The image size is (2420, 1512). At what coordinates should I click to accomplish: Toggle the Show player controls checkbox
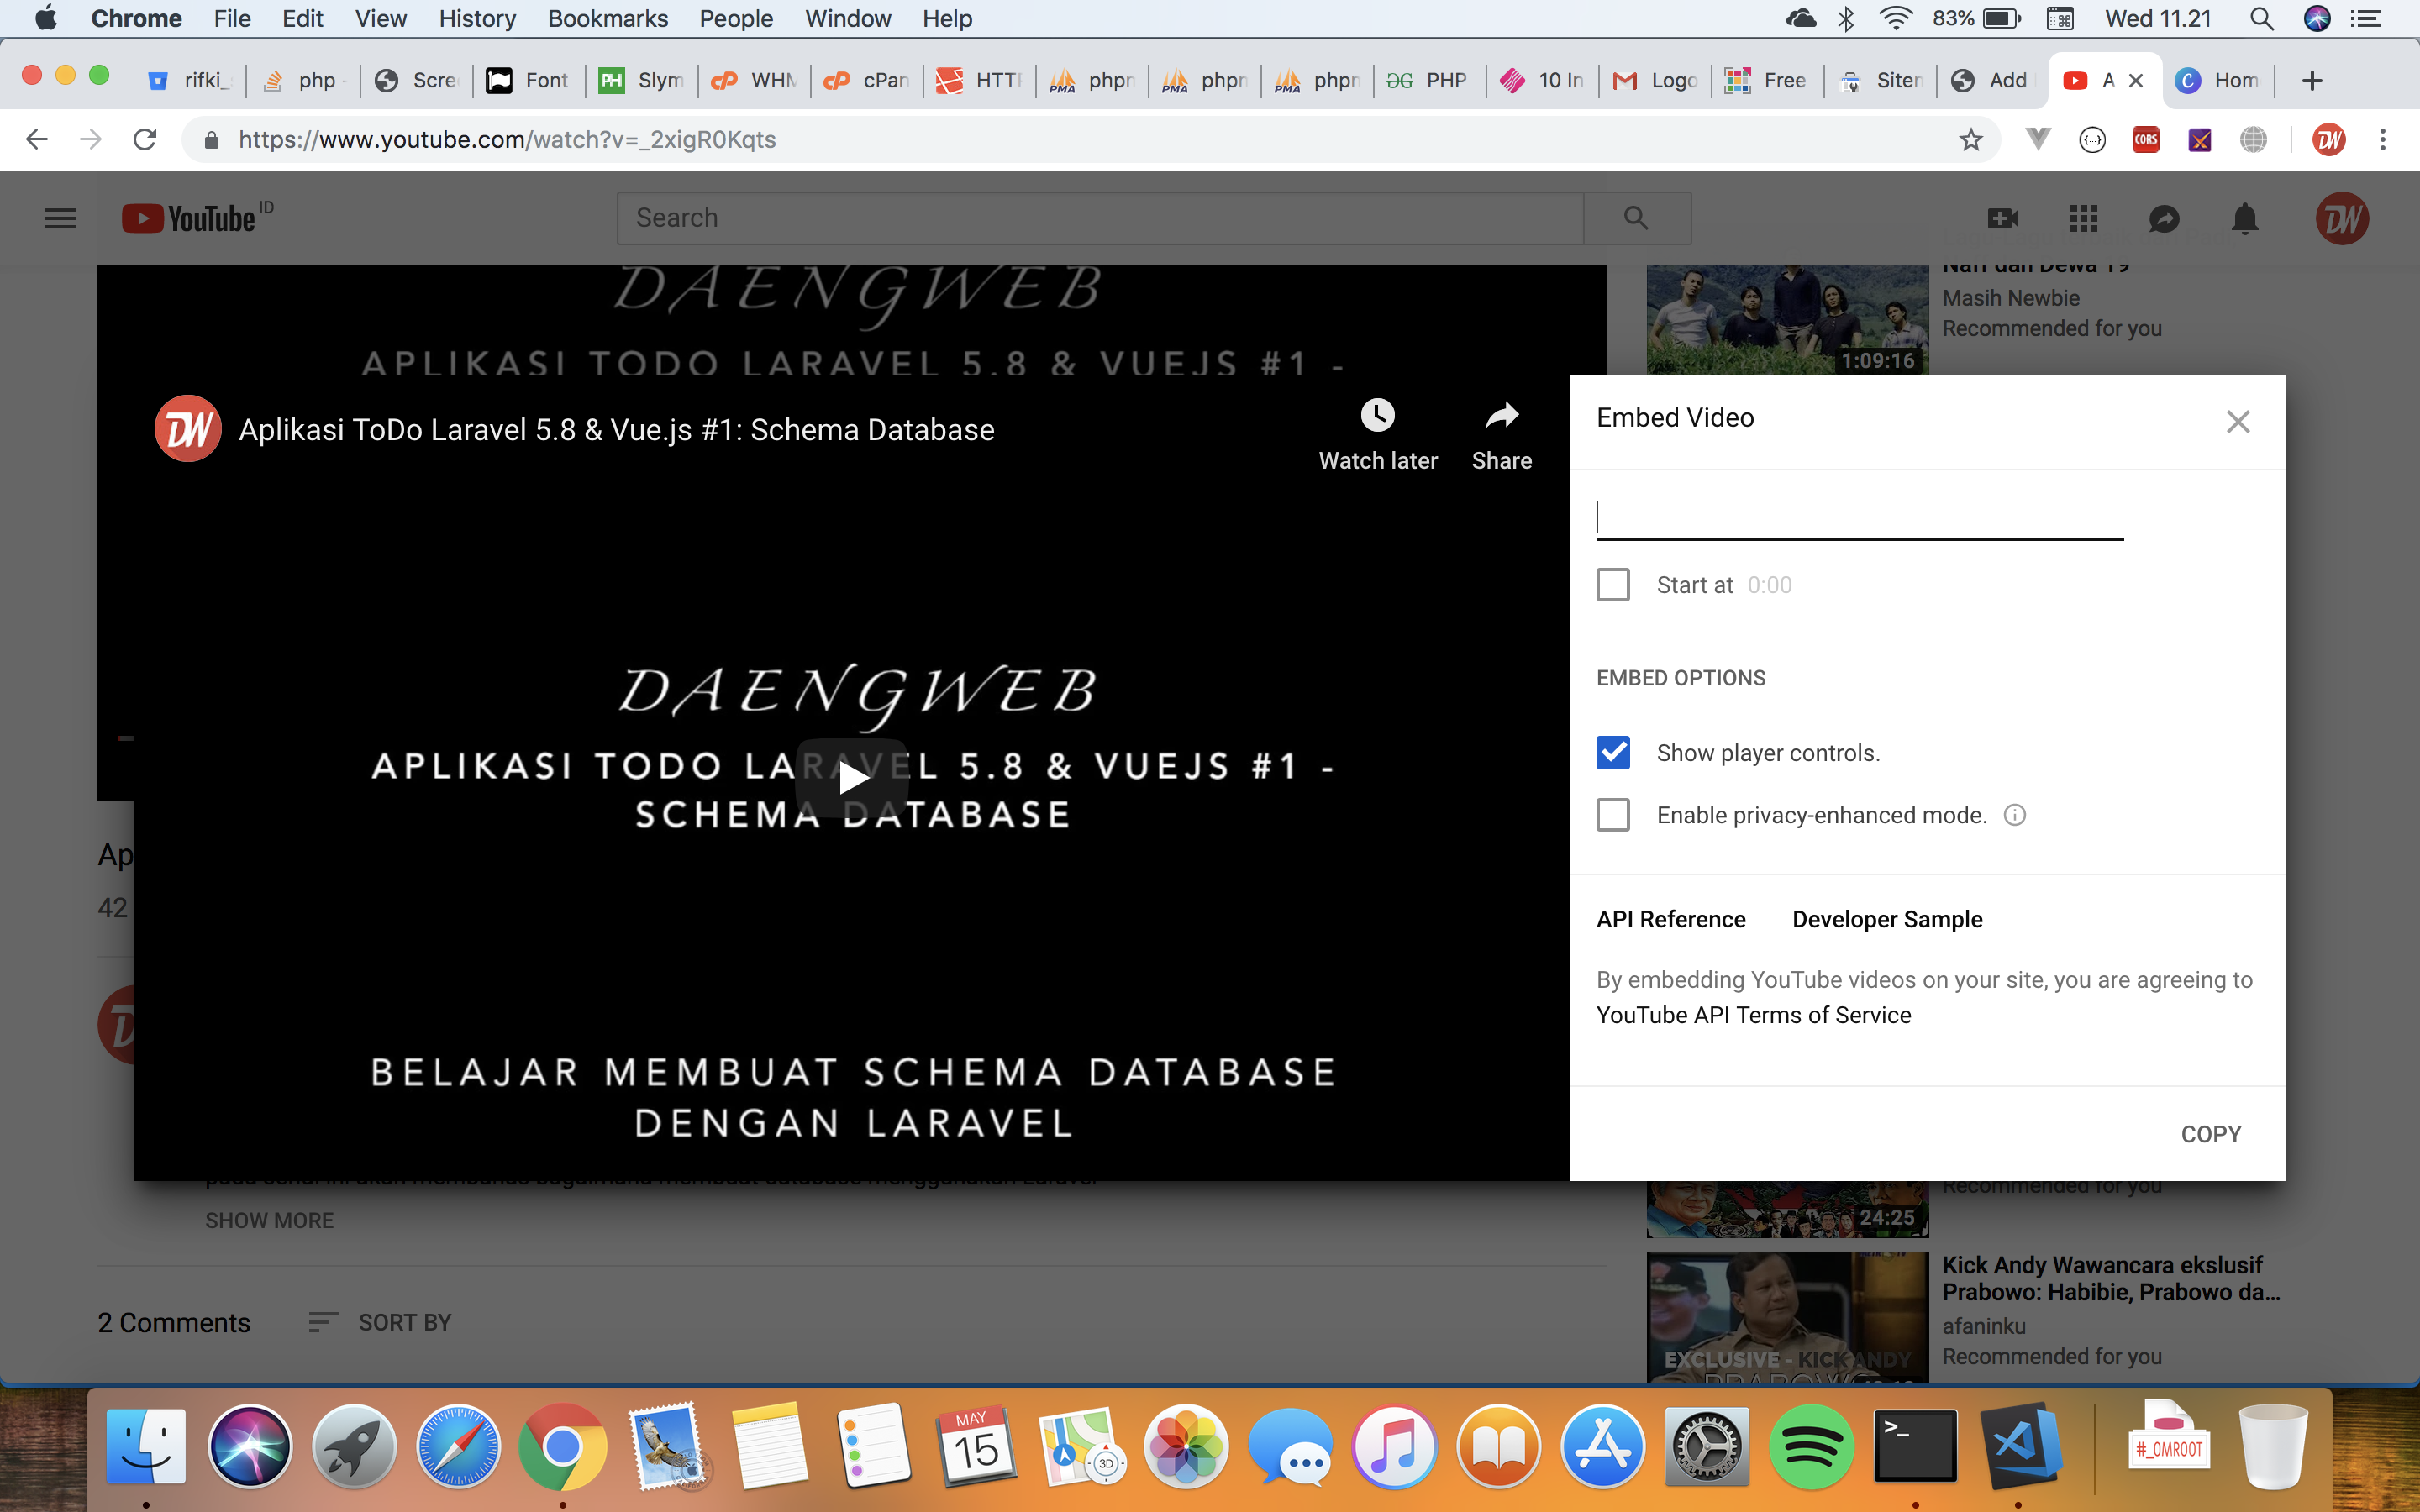(x=1613, y=753)
